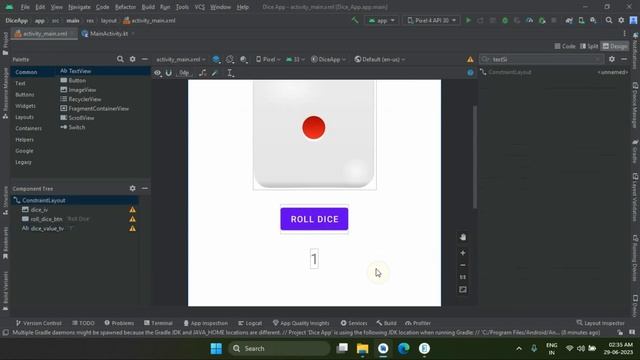Minimize the Component Tree panel
This screenshot has width=640, height=360.
pyautogui.click(x=144, y=188)
